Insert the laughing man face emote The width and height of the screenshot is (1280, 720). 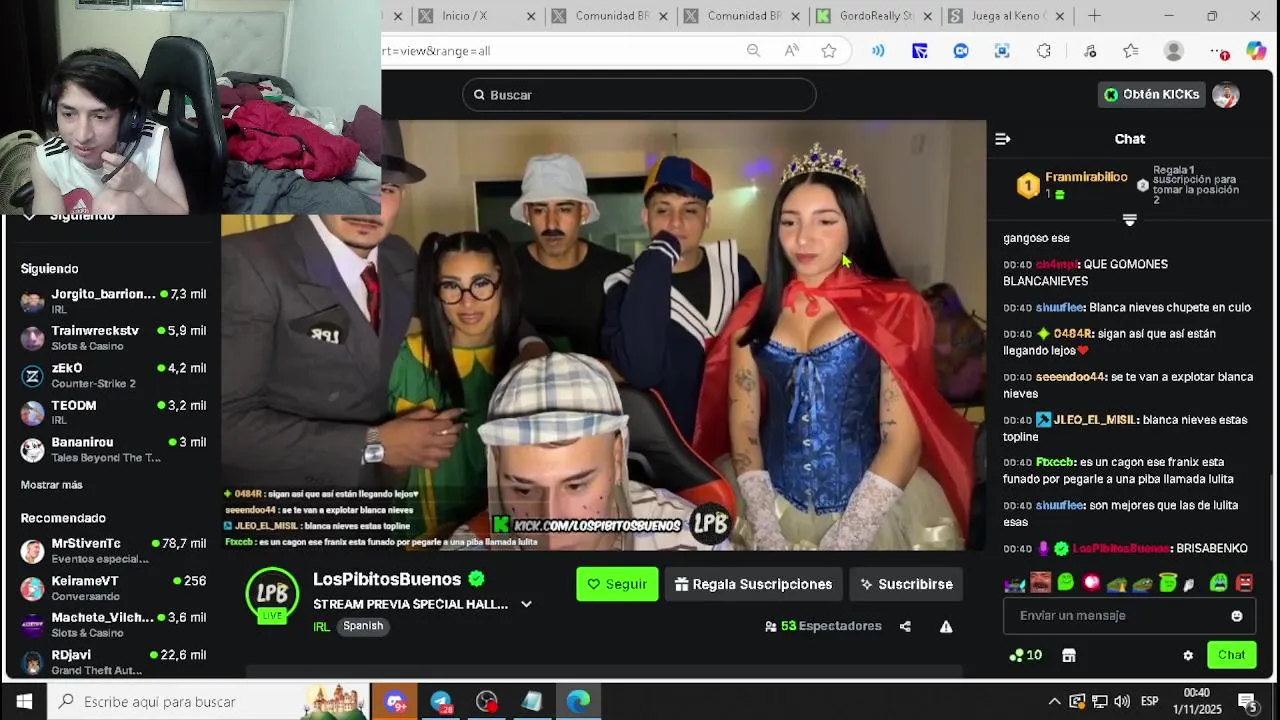(x=1040, y=582)
